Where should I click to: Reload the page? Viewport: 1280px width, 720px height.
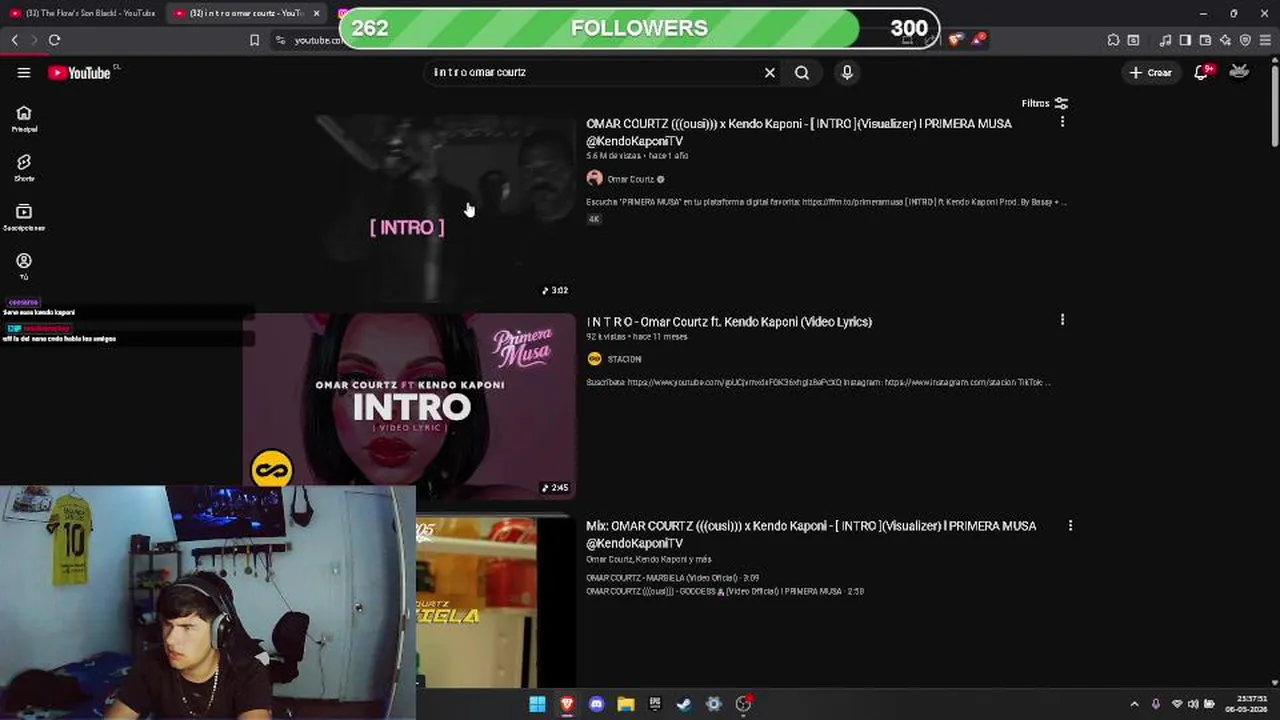coord(54,40)
